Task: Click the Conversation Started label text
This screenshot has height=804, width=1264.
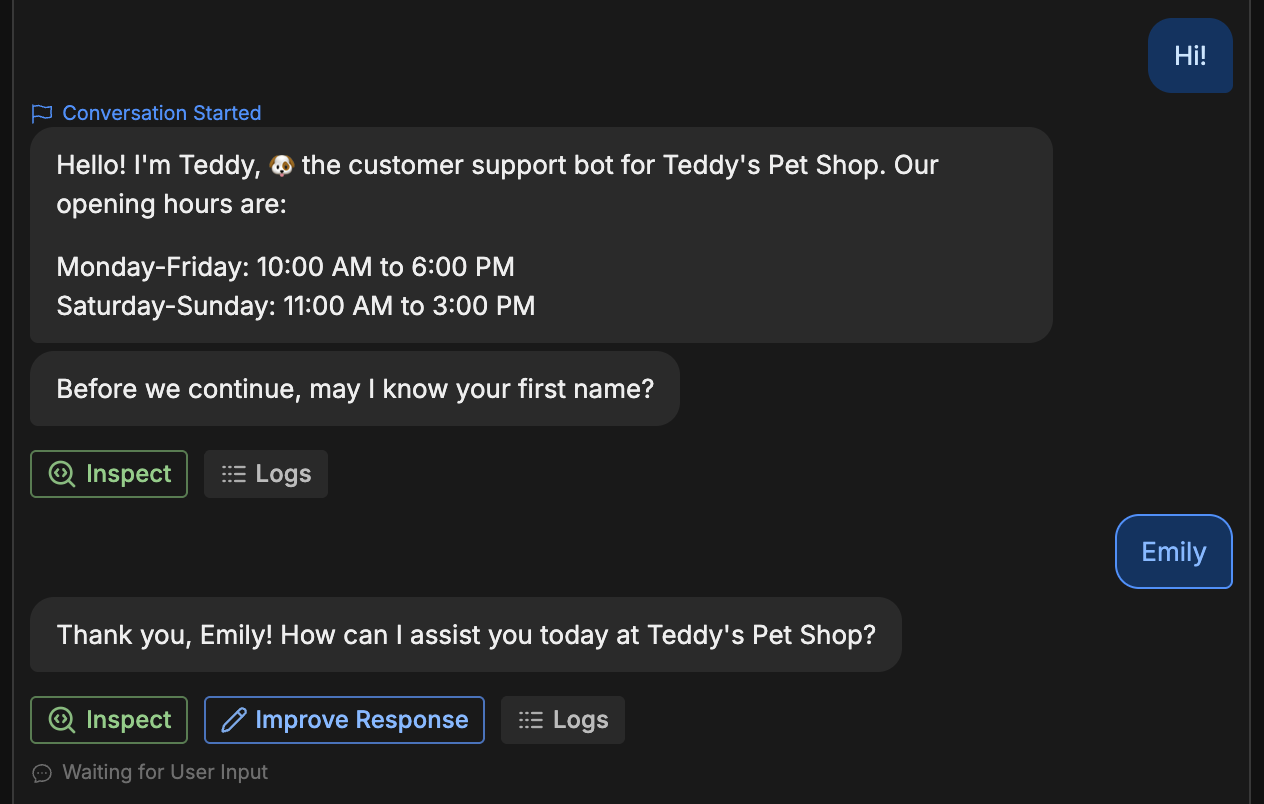Action: click(x=162, y=113)
